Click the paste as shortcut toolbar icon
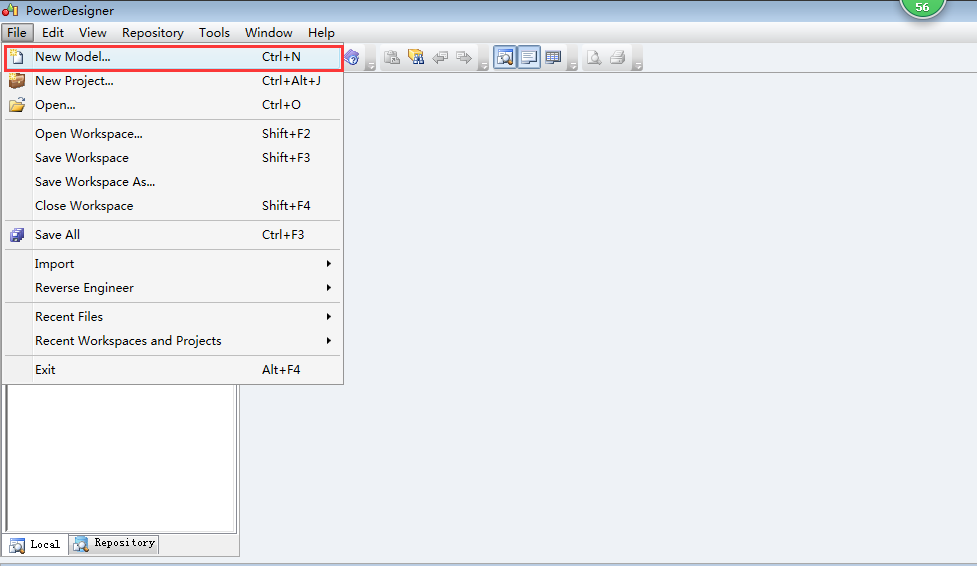This screenshot has width=977, height=566. pos(392,57)
